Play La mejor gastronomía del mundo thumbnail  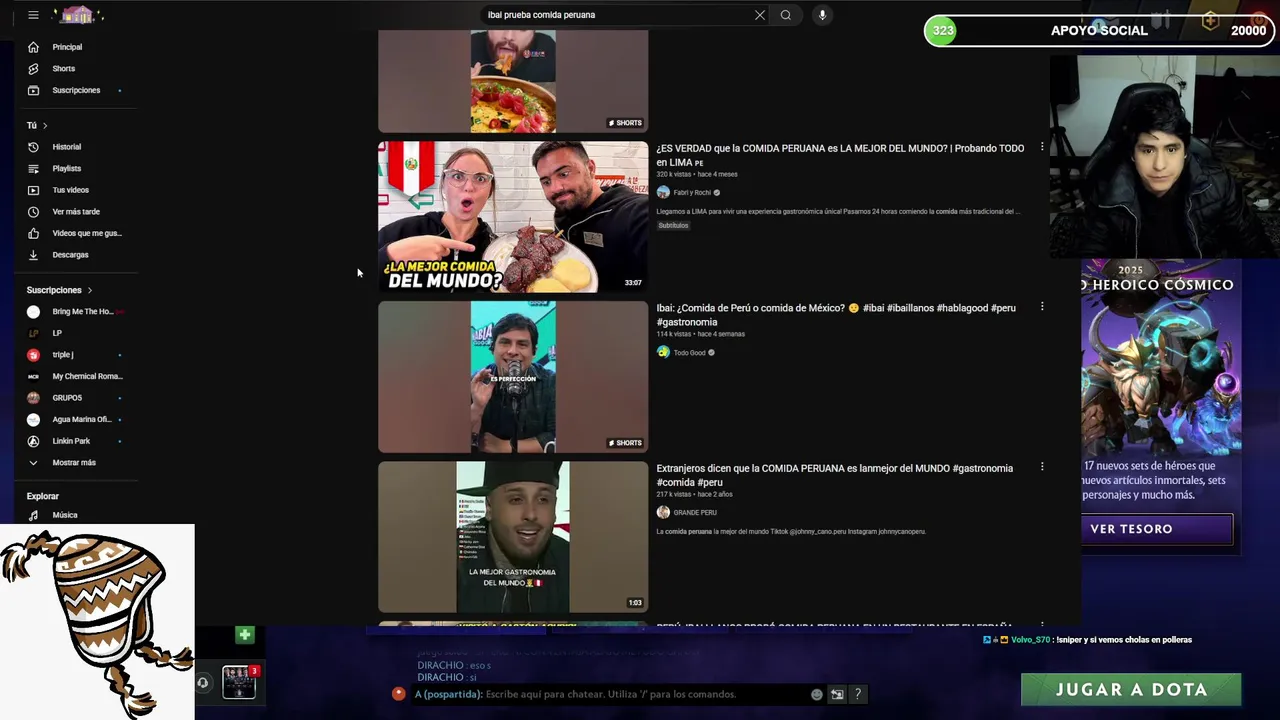(x=513, y=537)
